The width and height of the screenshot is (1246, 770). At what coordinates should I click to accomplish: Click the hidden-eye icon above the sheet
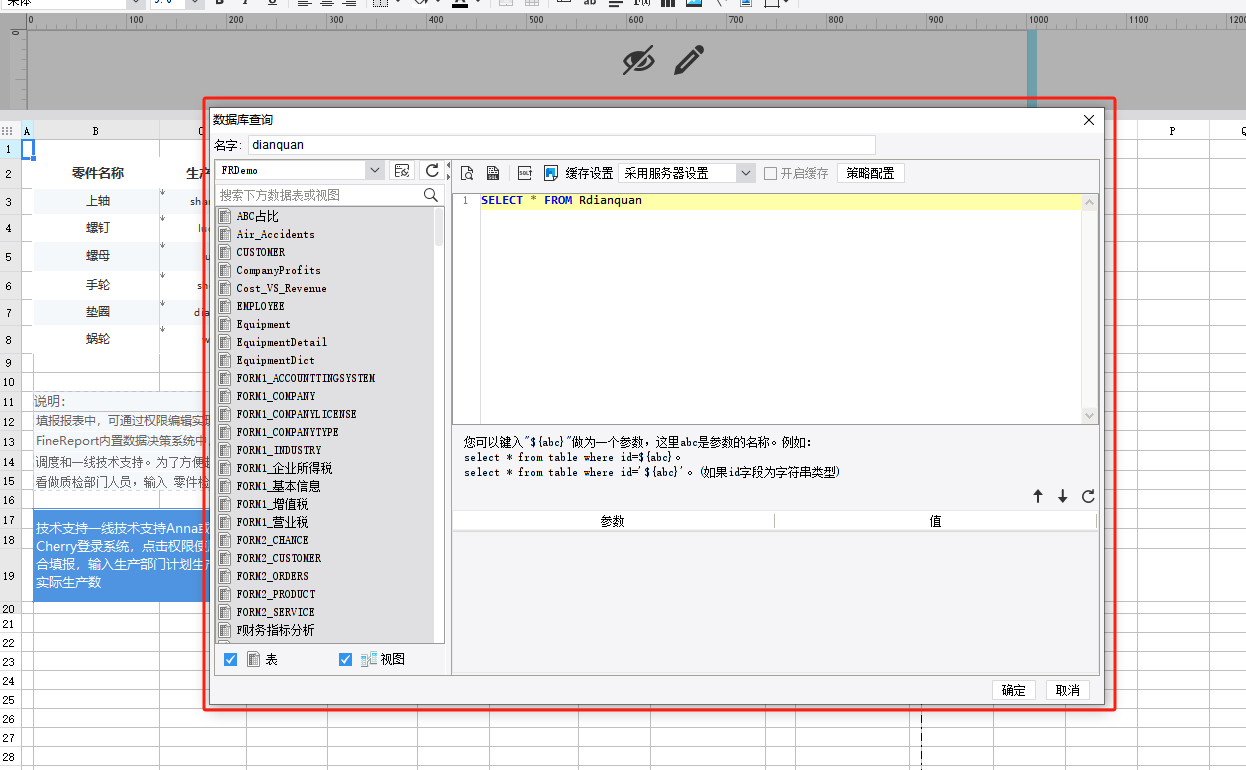pos(639,60)
